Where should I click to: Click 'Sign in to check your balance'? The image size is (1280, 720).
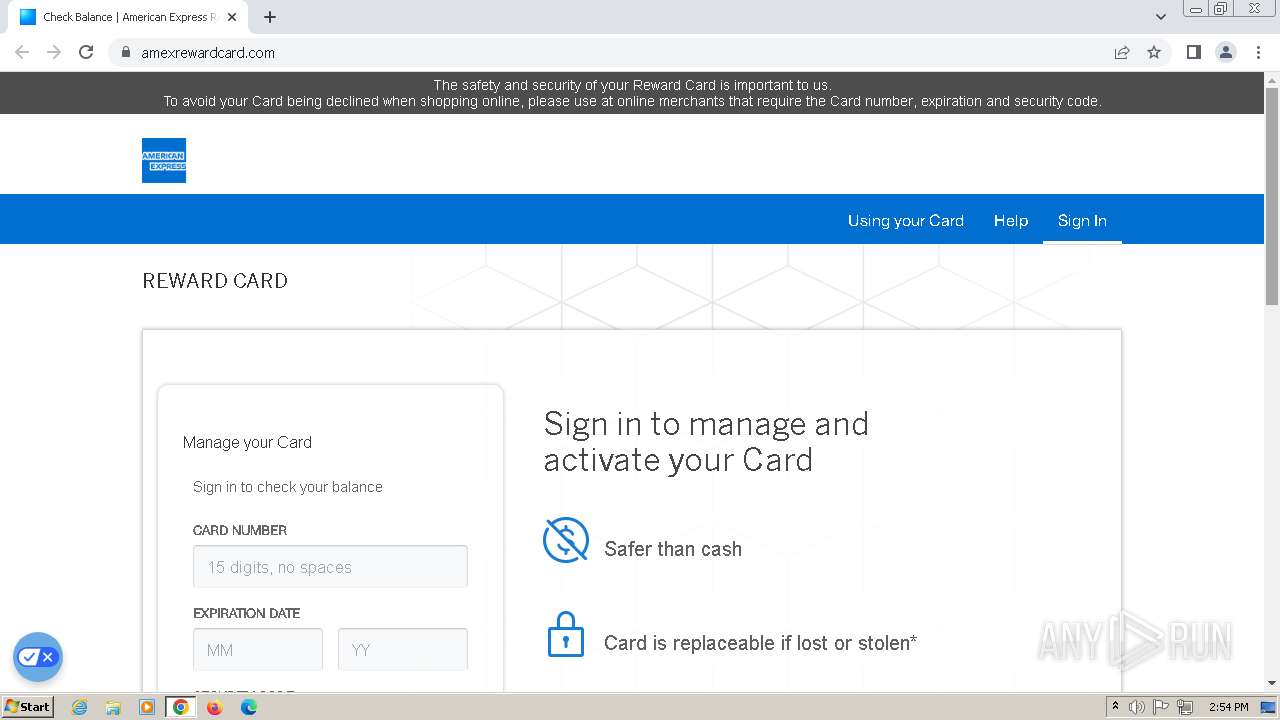[288, 487]
